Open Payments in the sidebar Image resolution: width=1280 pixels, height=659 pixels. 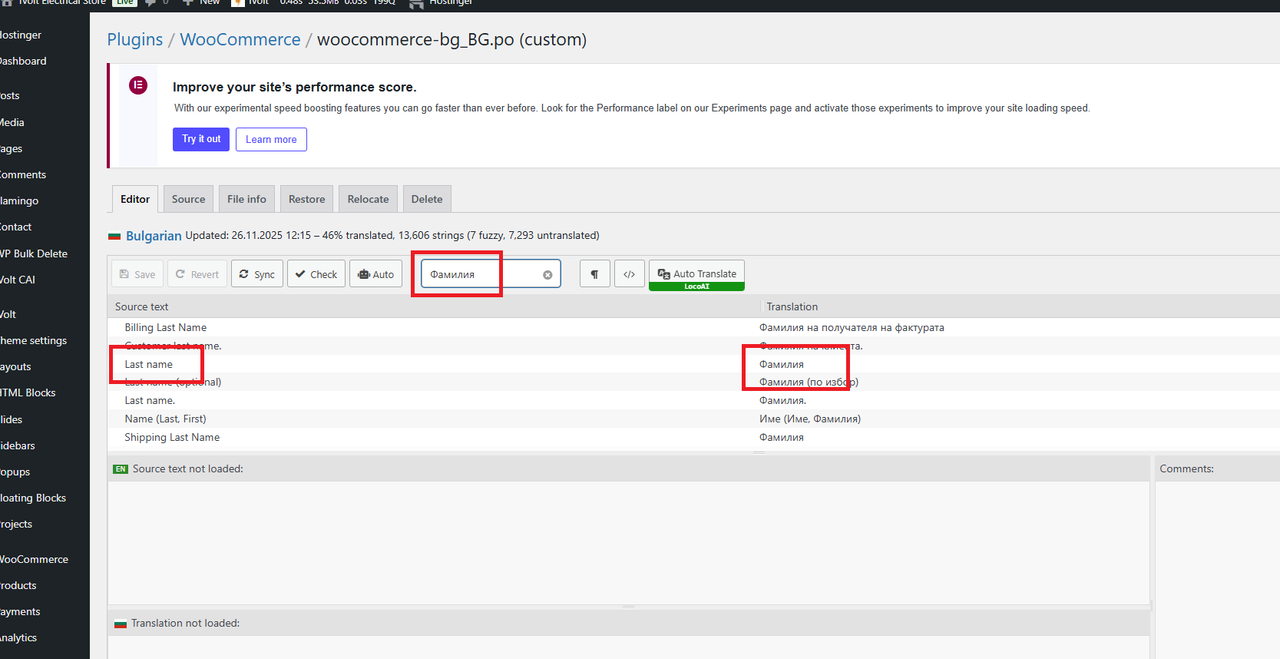(x=20, y=611)
